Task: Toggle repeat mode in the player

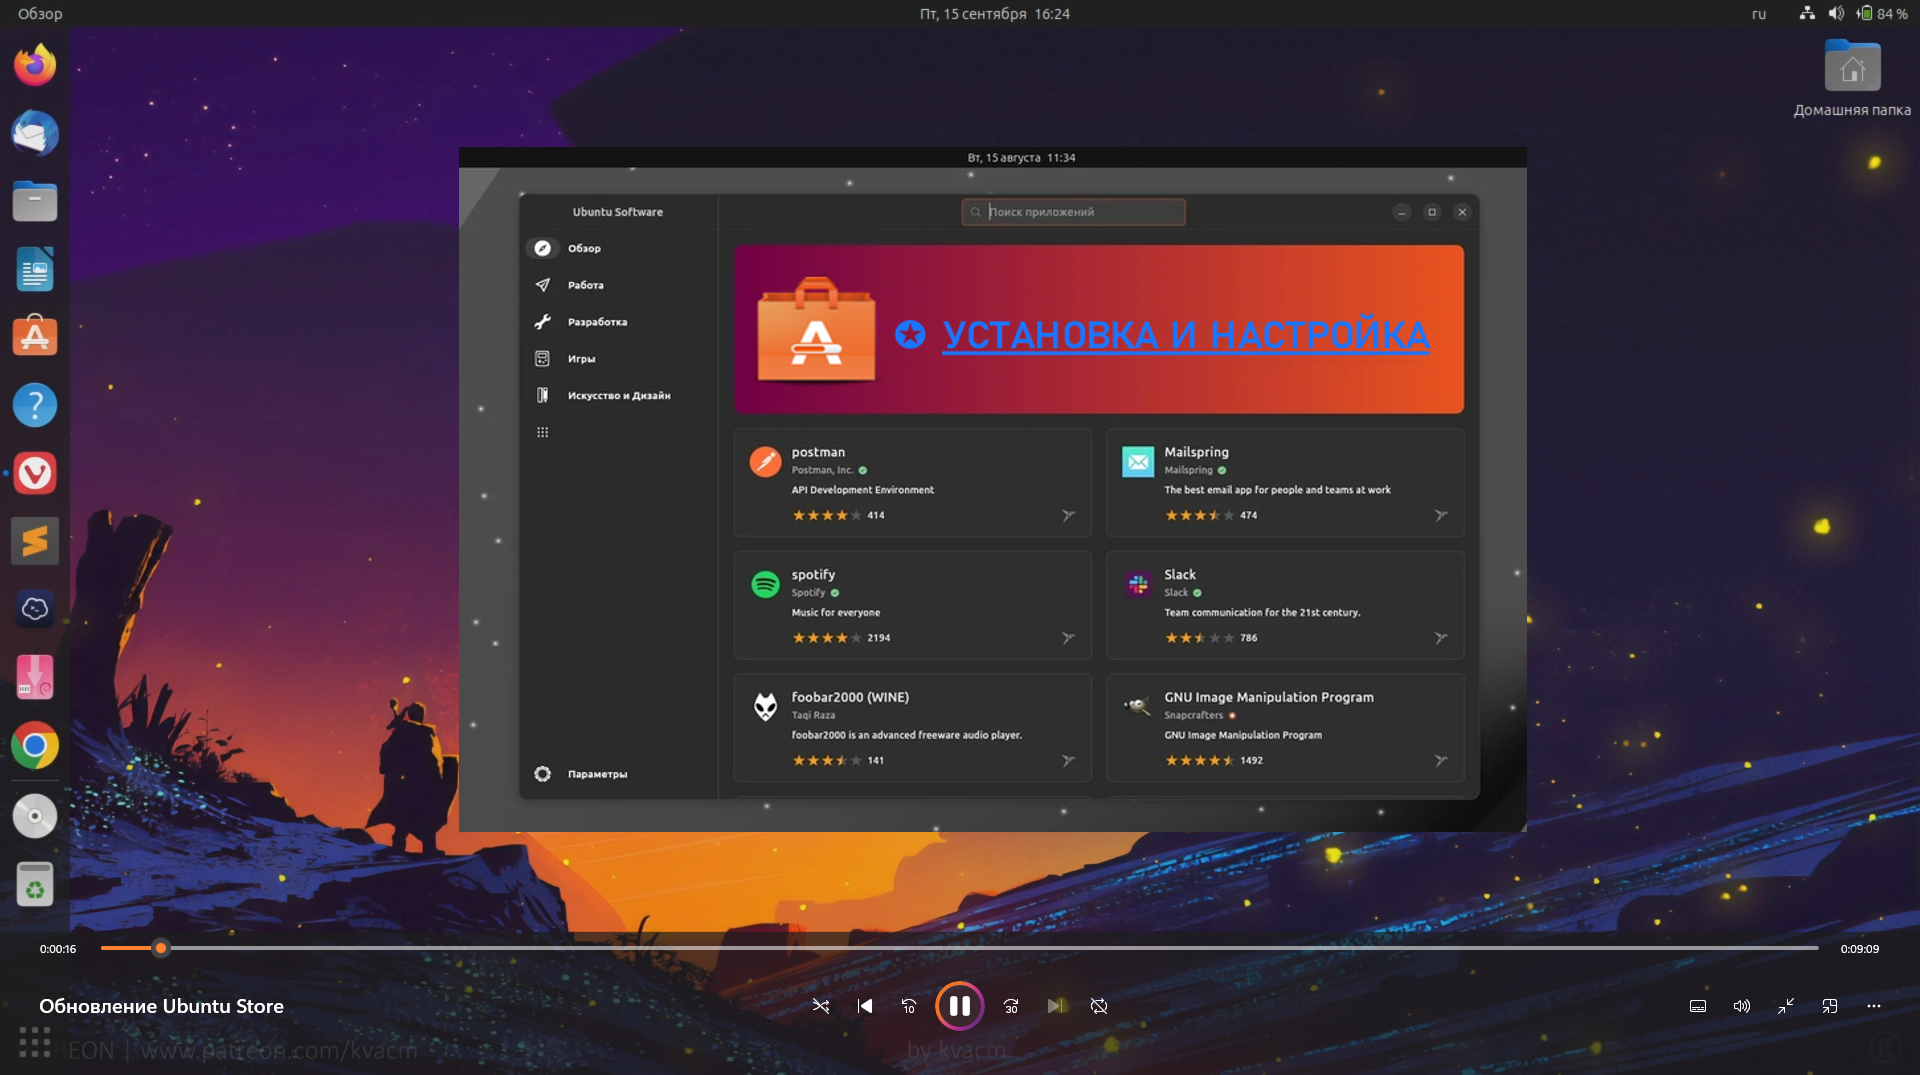Action: (x=1099, y=1006)
